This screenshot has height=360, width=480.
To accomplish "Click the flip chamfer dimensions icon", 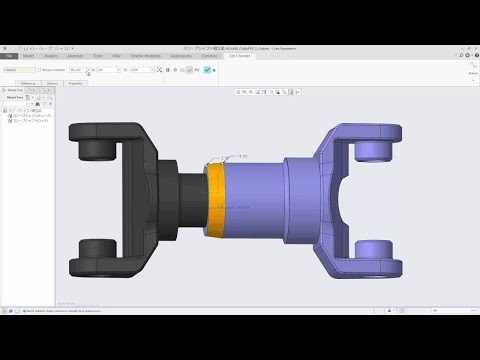I will point(159,70).
